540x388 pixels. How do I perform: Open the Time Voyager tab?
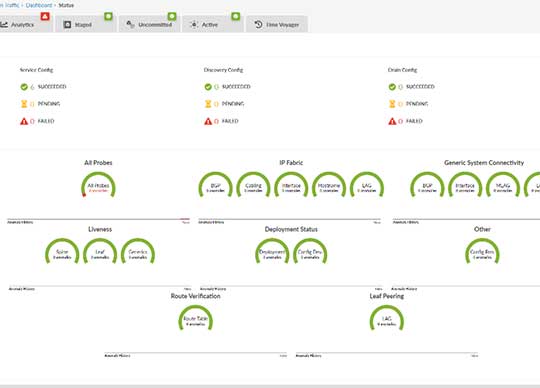point(277,24)
